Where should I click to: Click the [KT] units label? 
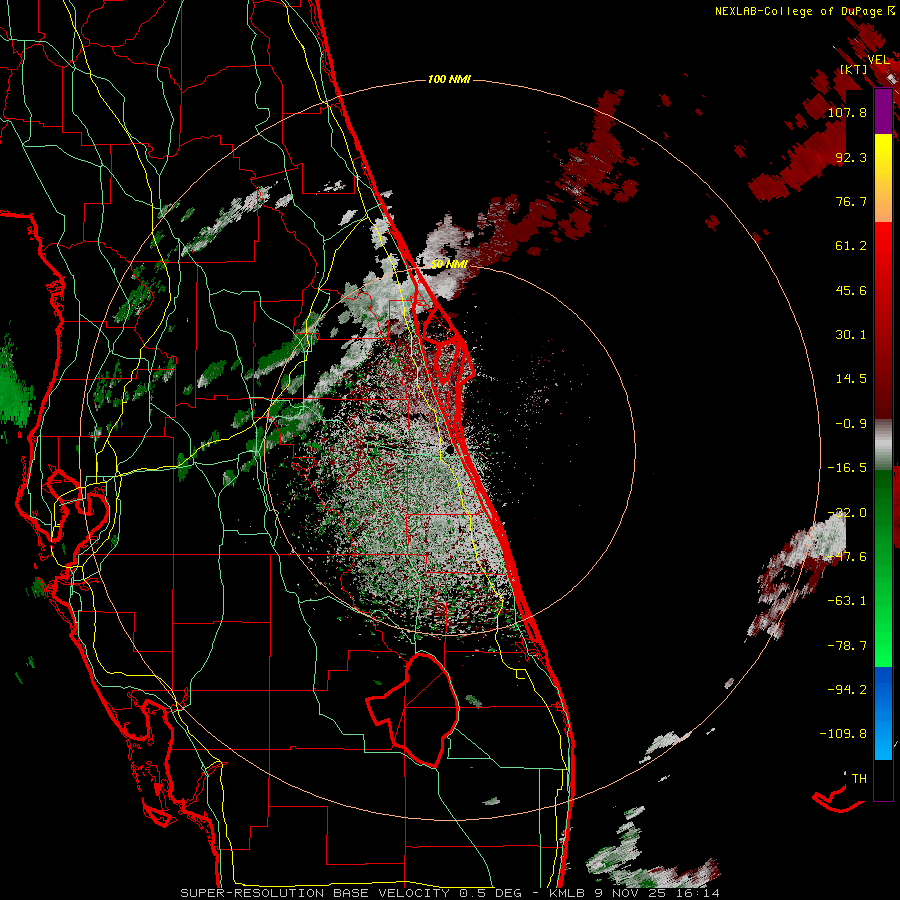point(853,69)
